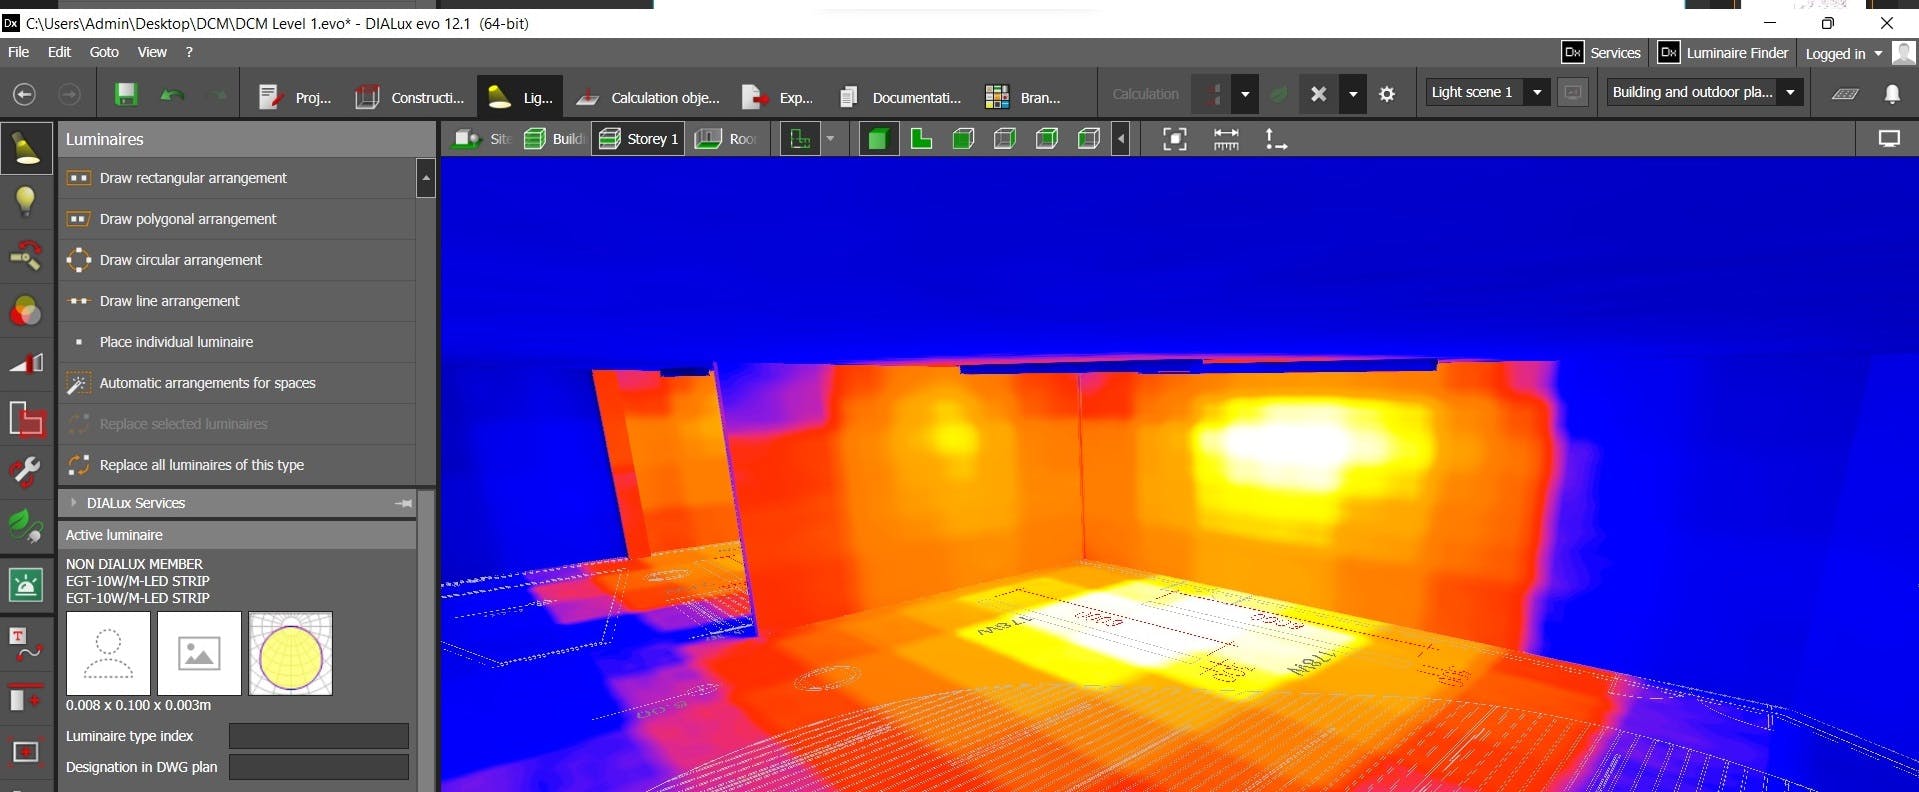Click the green Save project icon
1919x792 pixels.
126,95
